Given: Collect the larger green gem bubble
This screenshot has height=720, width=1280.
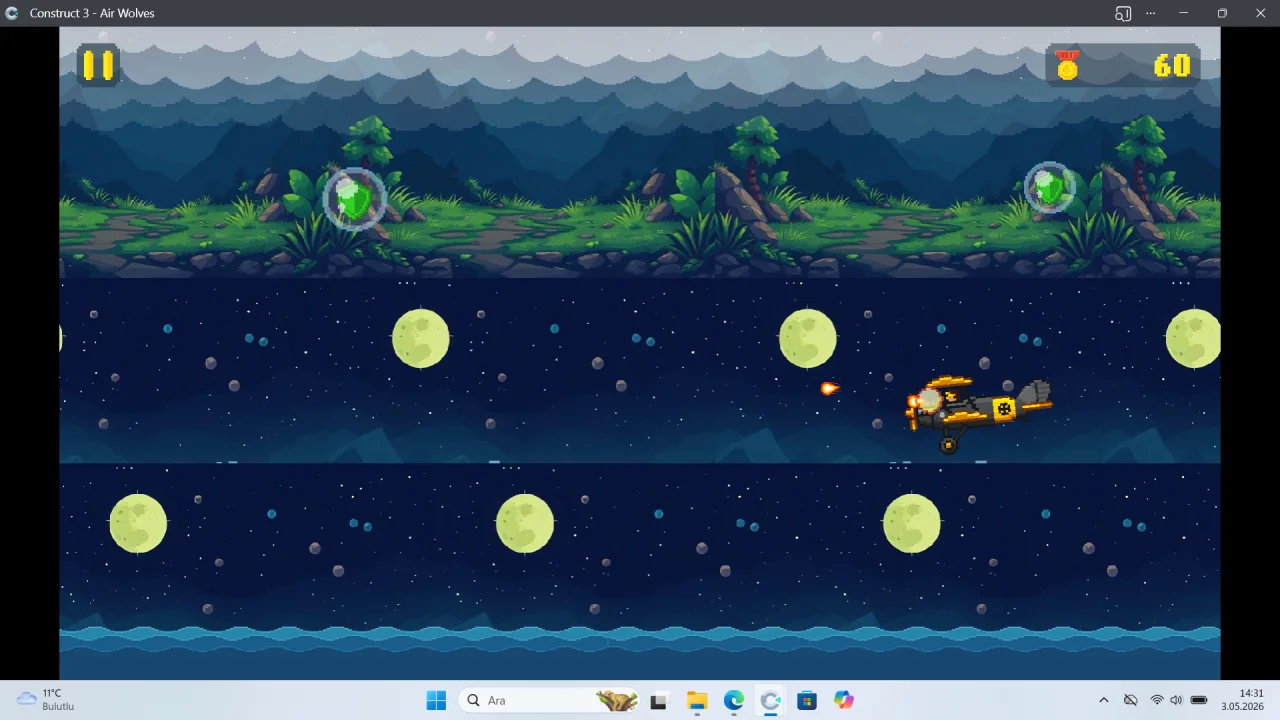Looking at the screenshot, I should tap(354, 199).
